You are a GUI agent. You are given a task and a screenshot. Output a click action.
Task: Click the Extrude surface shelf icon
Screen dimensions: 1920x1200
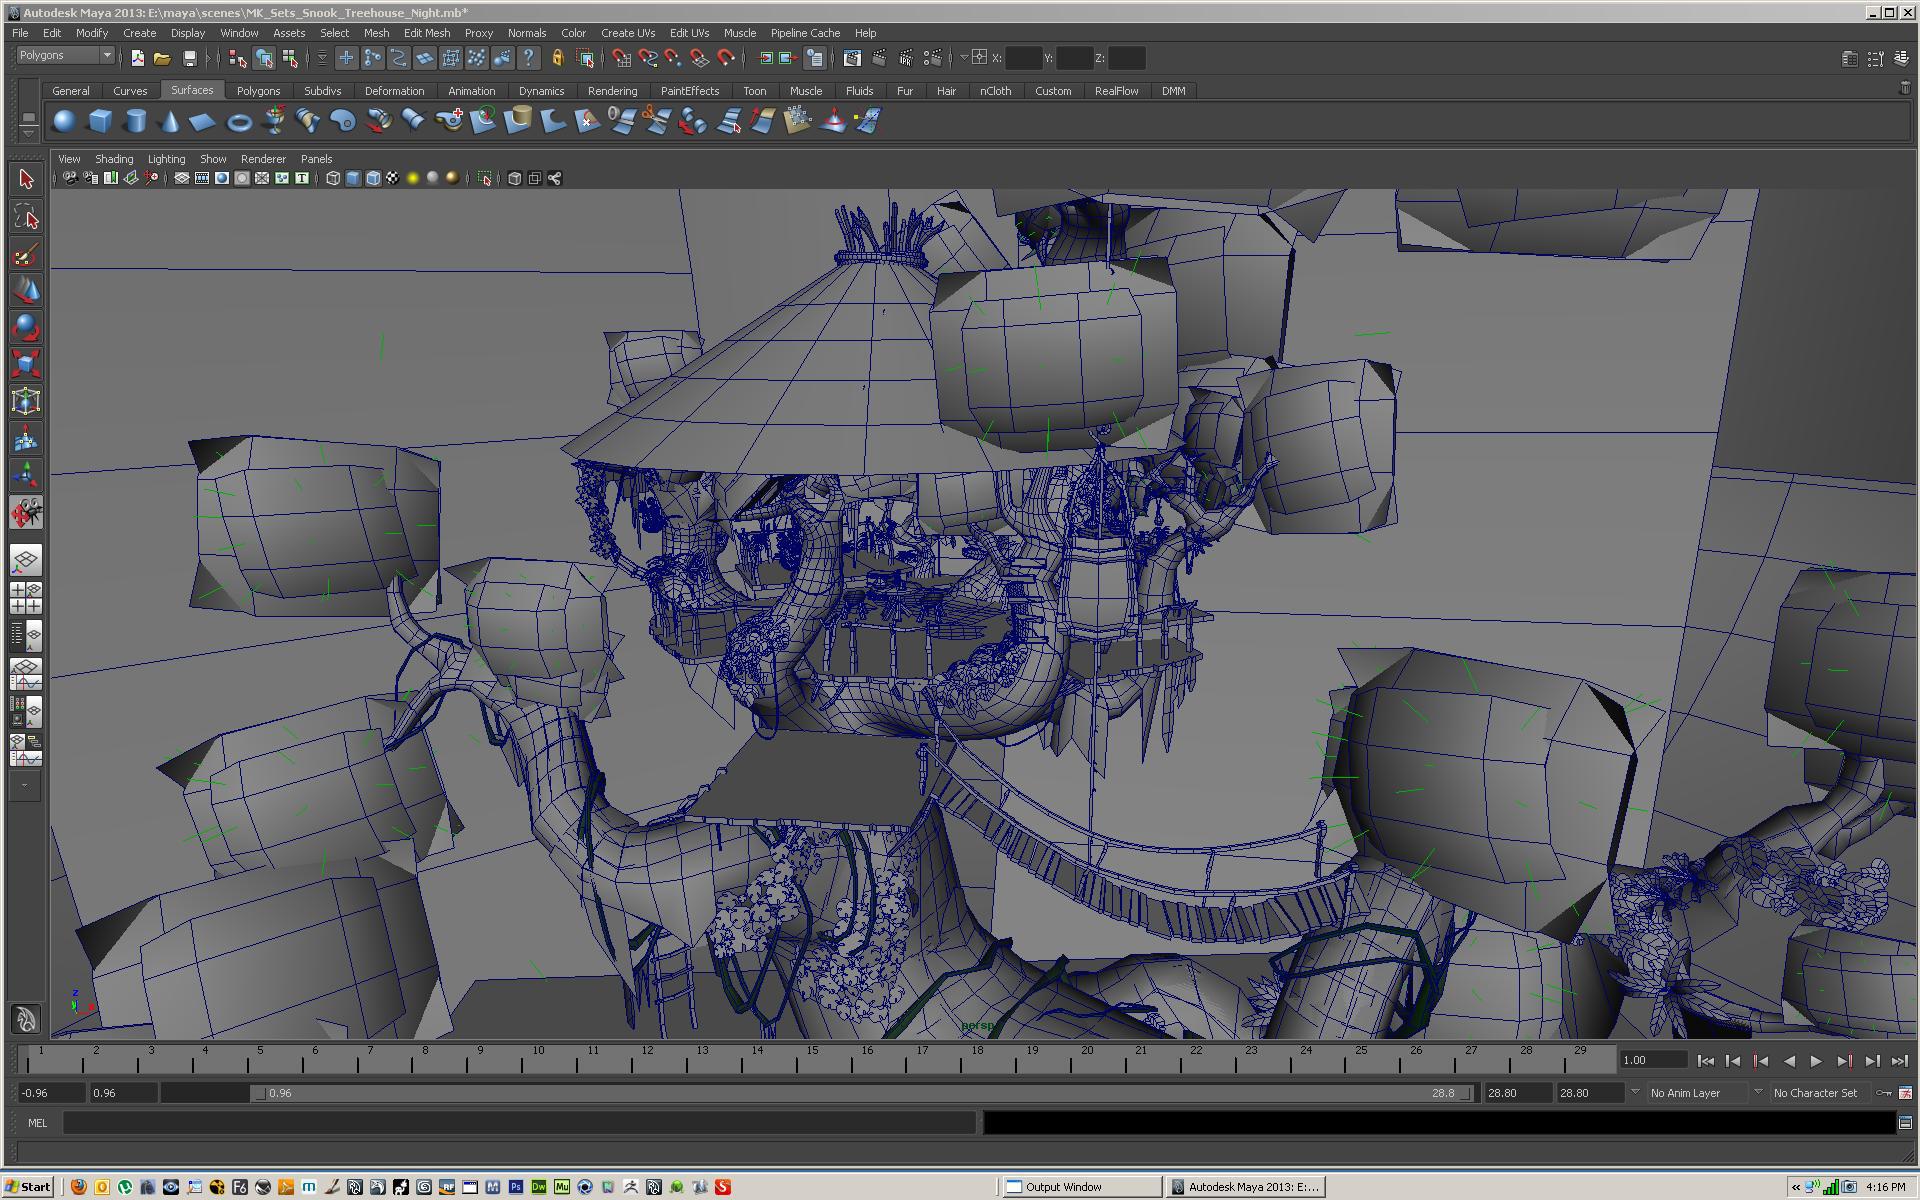378,121
